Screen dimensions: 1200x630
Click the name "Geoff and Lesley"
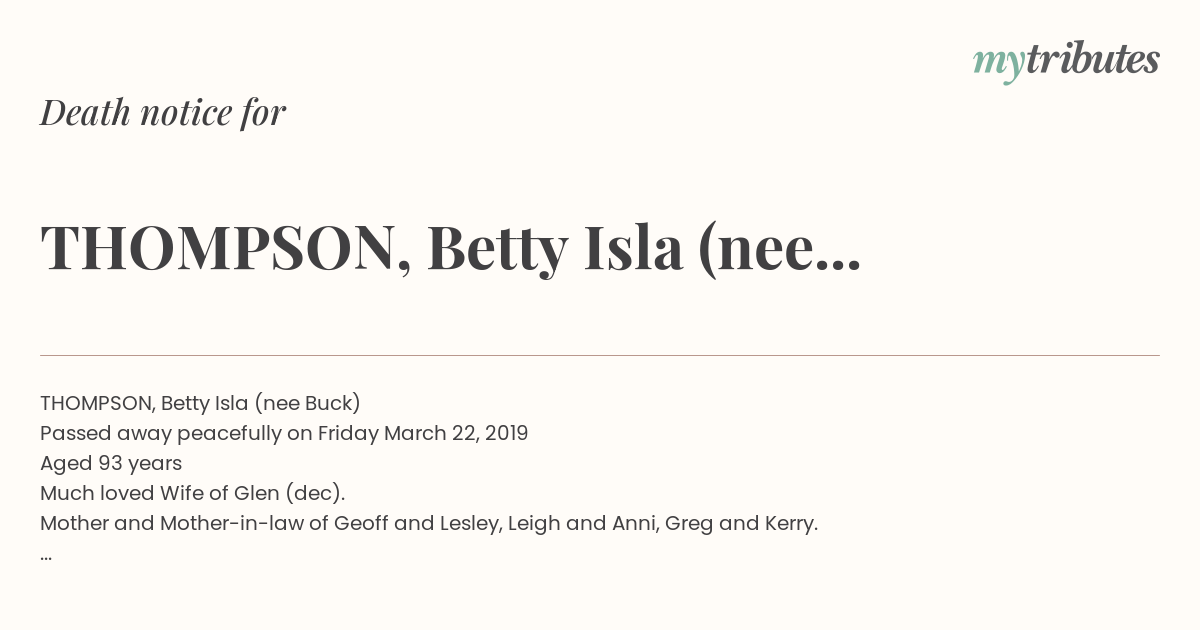tap(417, 523)
